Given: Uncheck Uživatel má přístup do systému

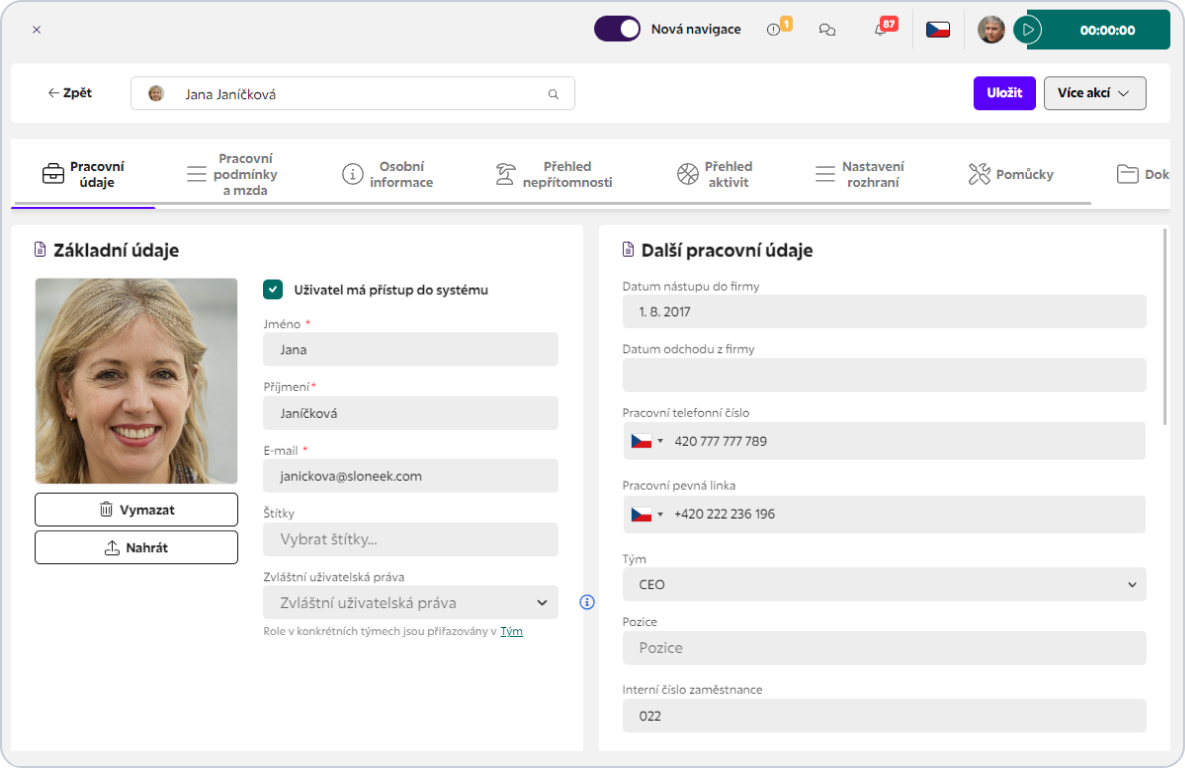Looking at the screenshot, I should (x=273, y=290).
